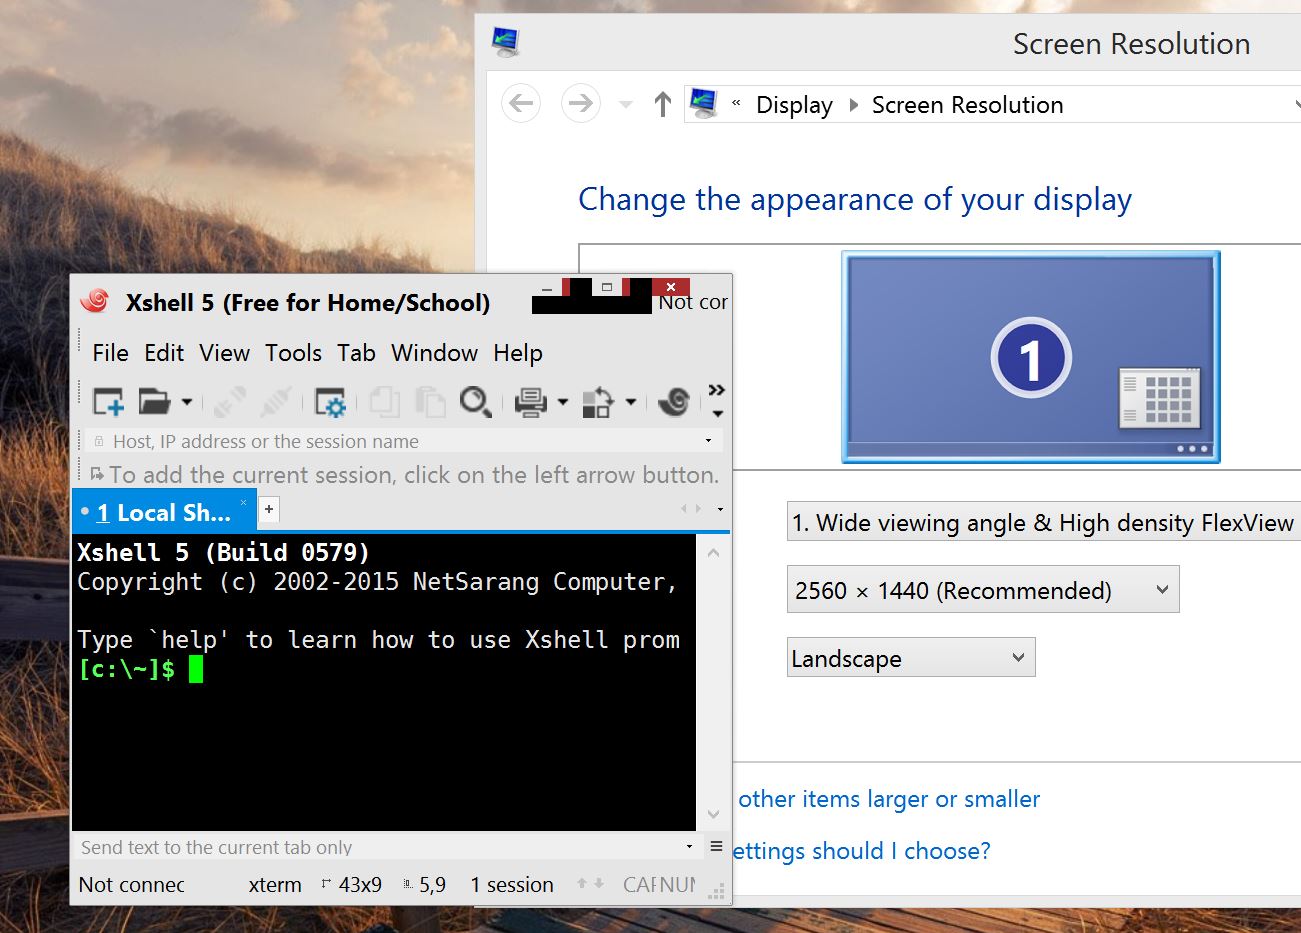
Task: Create a new session with the New icon
Action: tap(106, 400)
